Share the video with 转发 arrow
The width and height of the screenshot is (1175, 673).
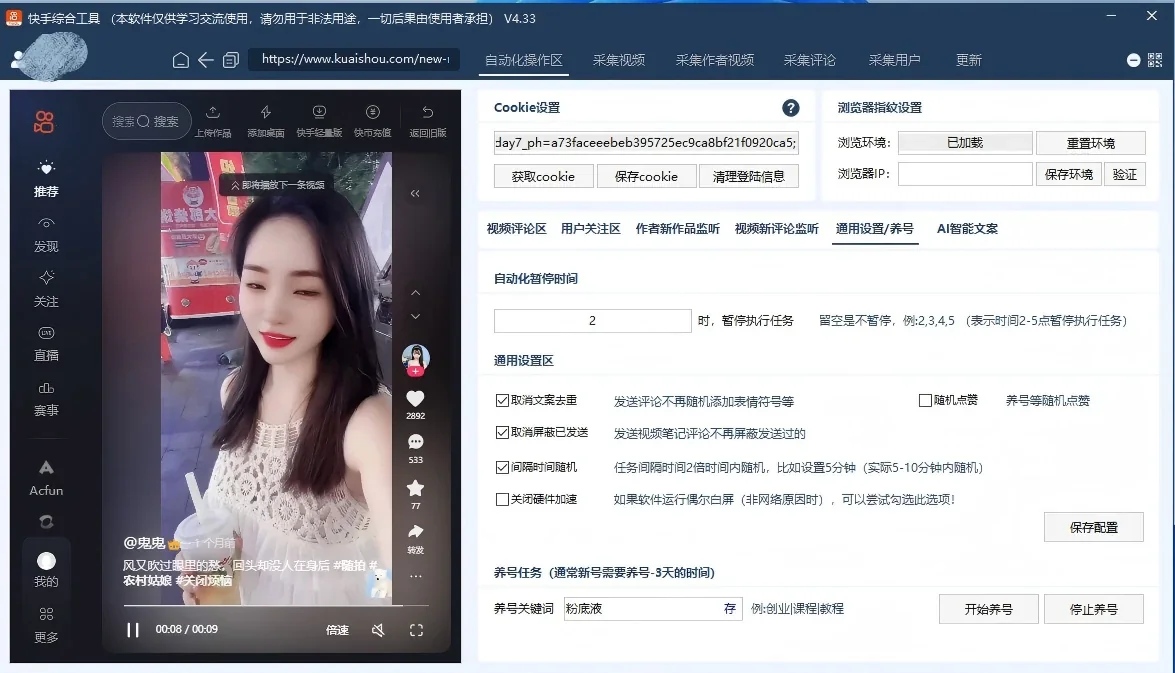(415, 532)
